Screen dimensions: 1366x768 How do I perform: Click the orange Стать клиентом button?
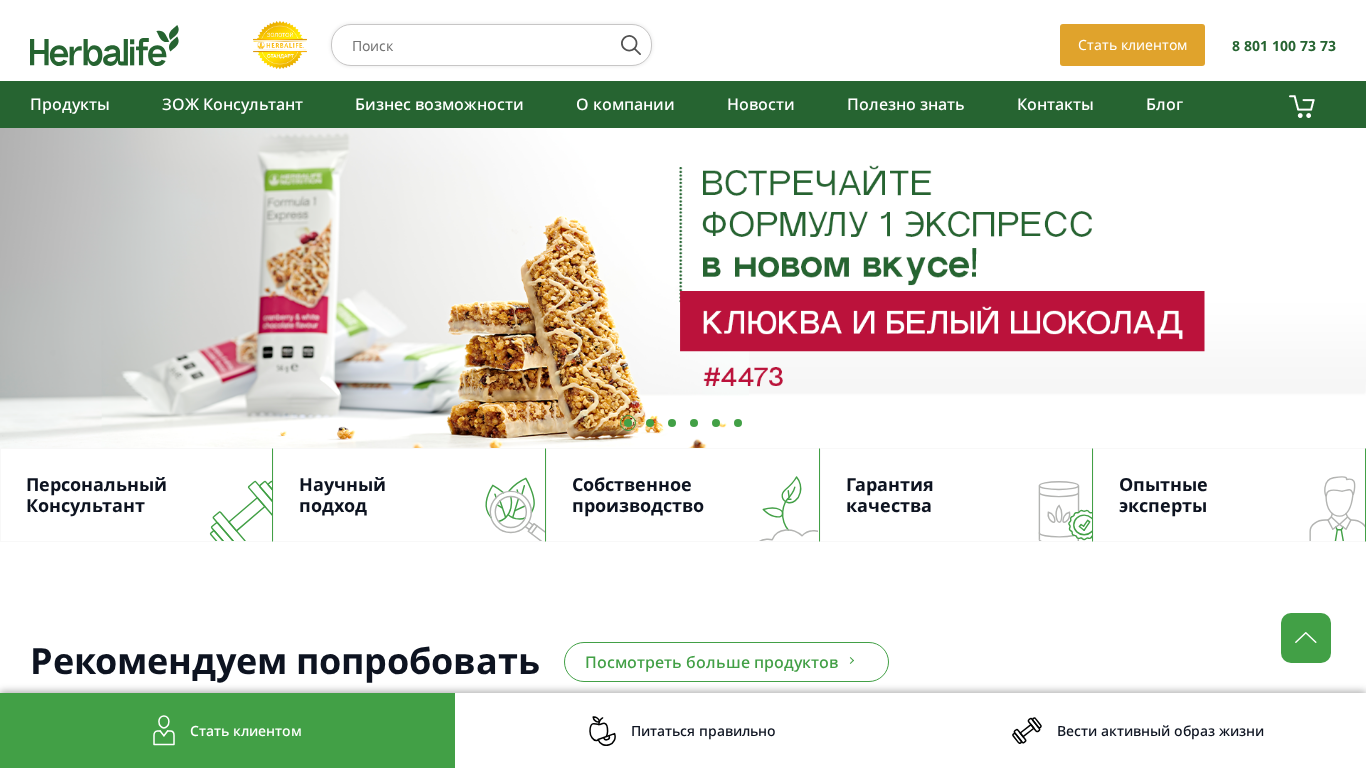pyautogui.click(x=1132, y=45)
